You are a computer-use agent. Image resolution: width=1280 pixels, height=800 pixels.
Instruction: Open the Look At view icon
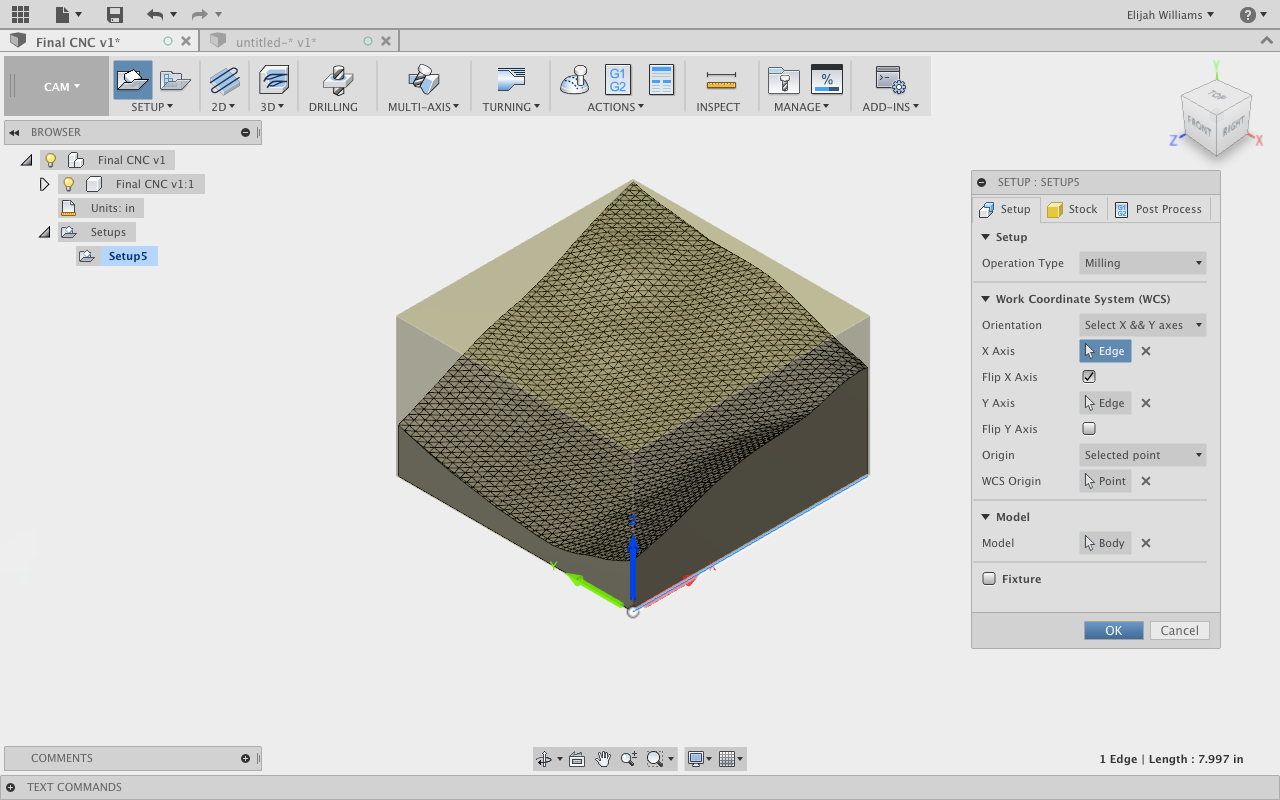(577, 758)
